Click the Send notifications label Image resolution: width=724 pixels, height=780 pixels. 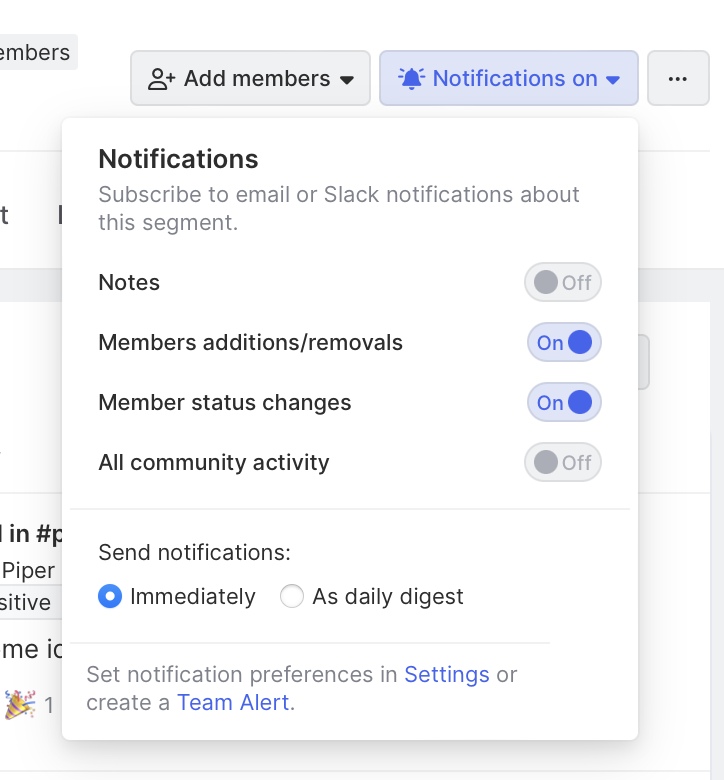coord(195,552)
